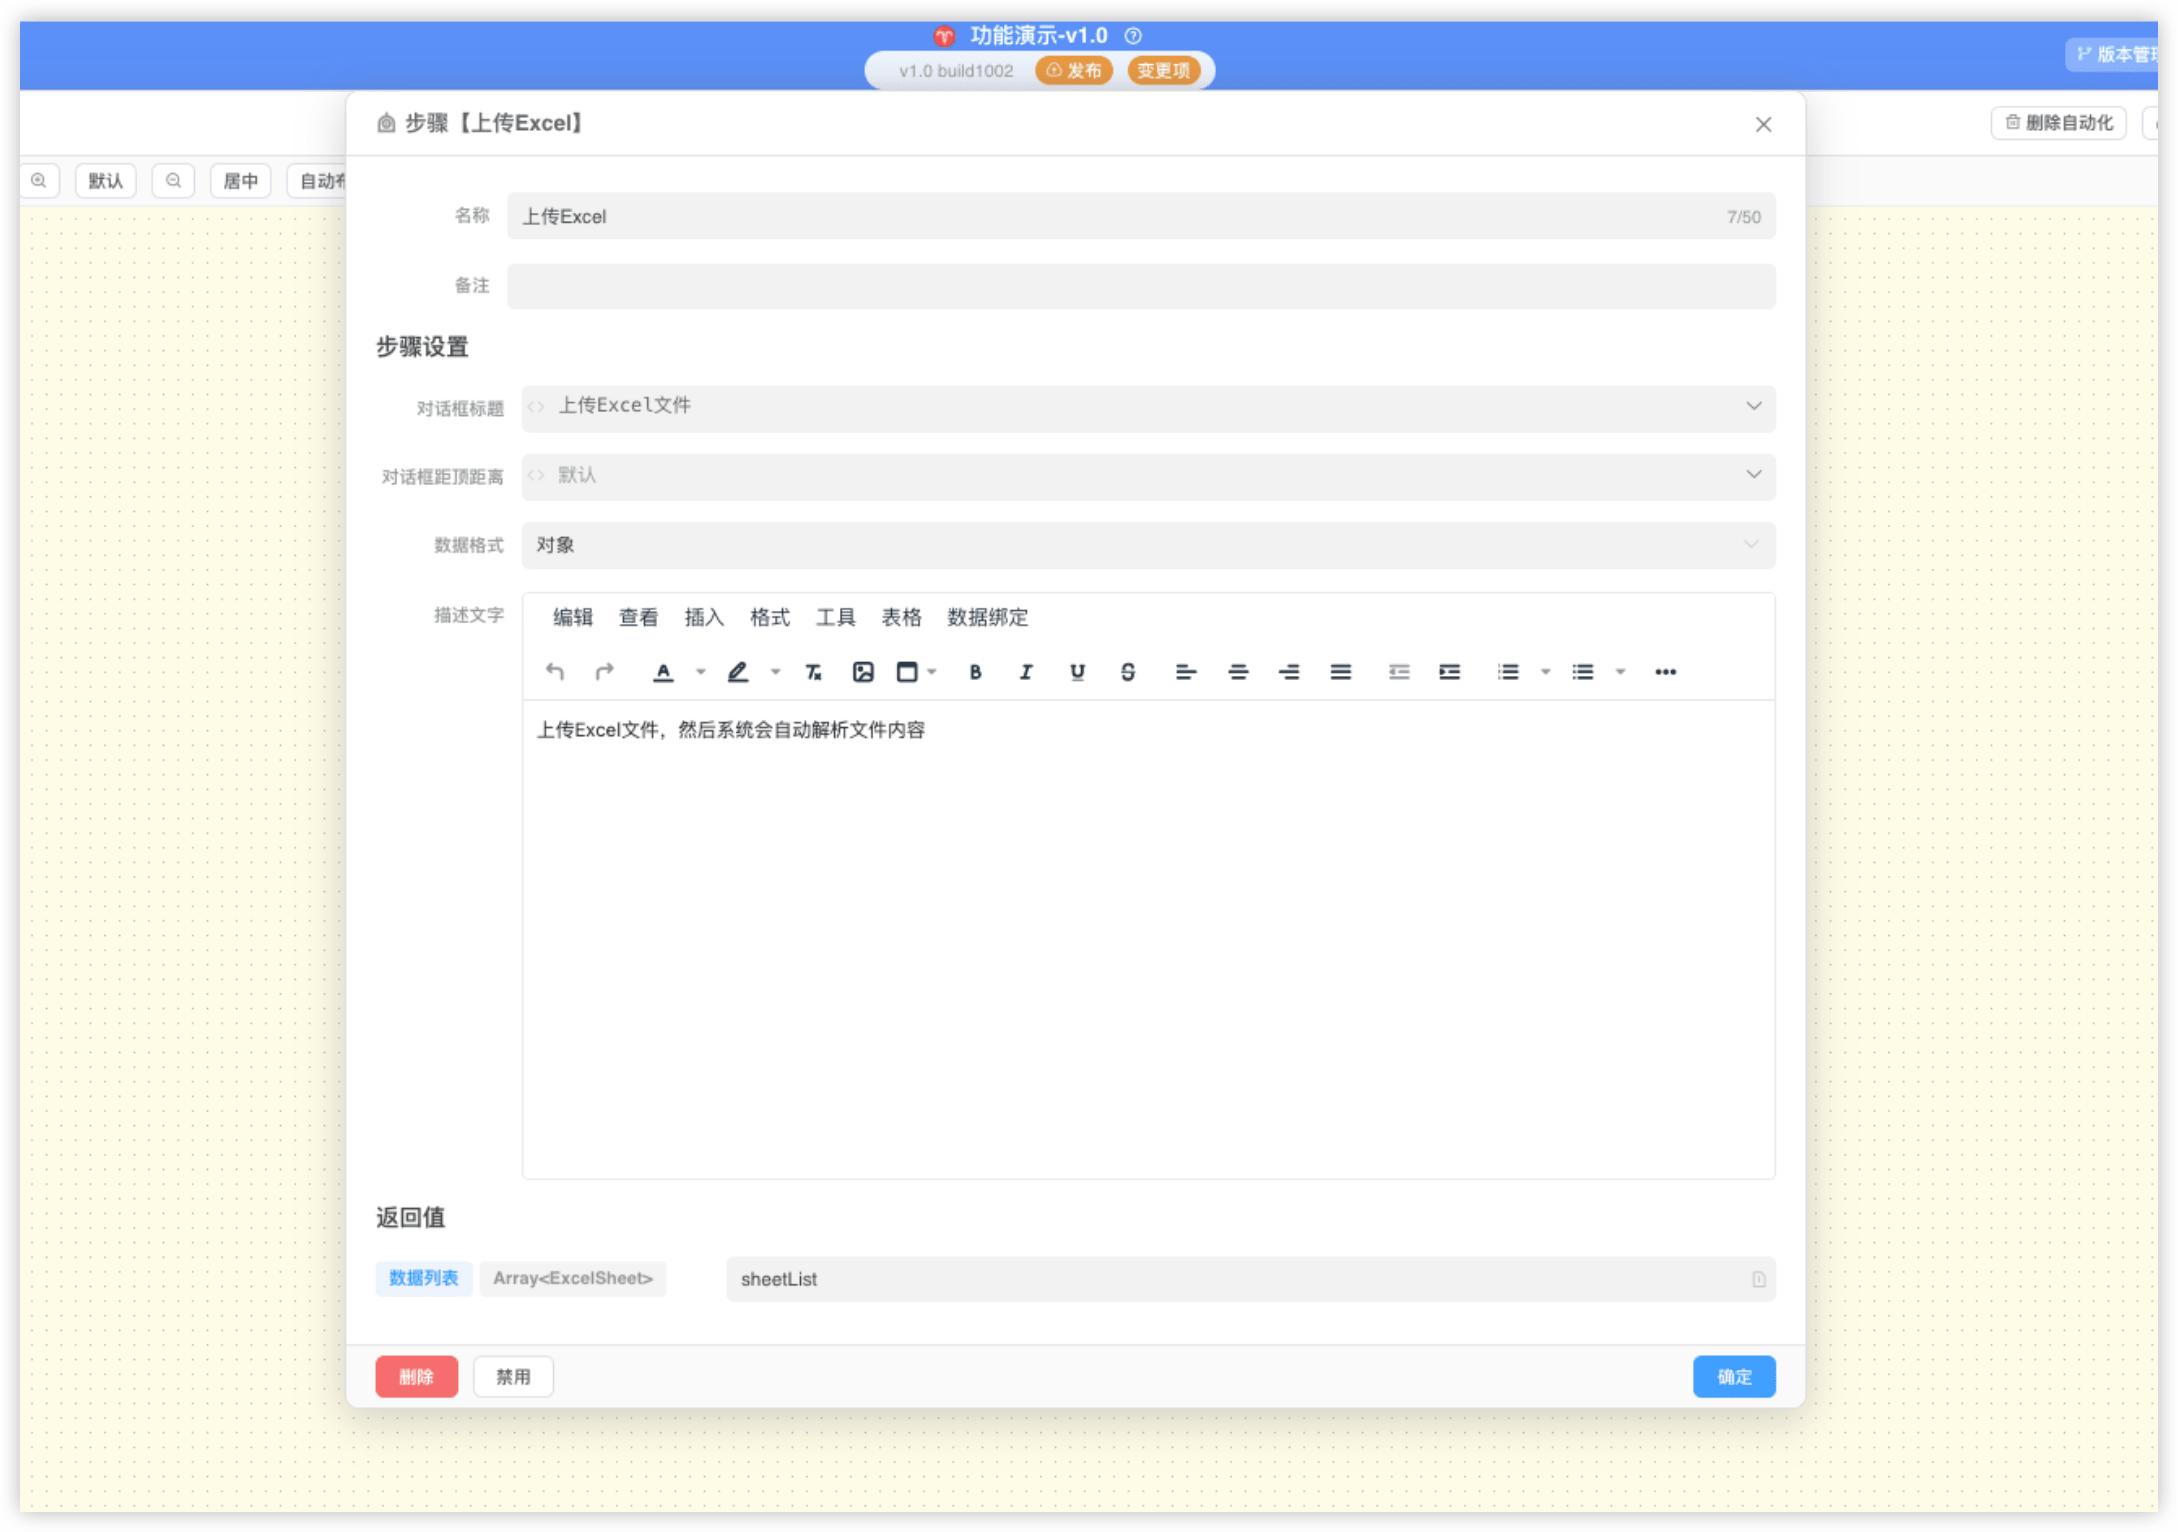The height and width of the screenshot is (1532, 2178).
Task: Apply strikethrough to the description text
Action: 1128,671
